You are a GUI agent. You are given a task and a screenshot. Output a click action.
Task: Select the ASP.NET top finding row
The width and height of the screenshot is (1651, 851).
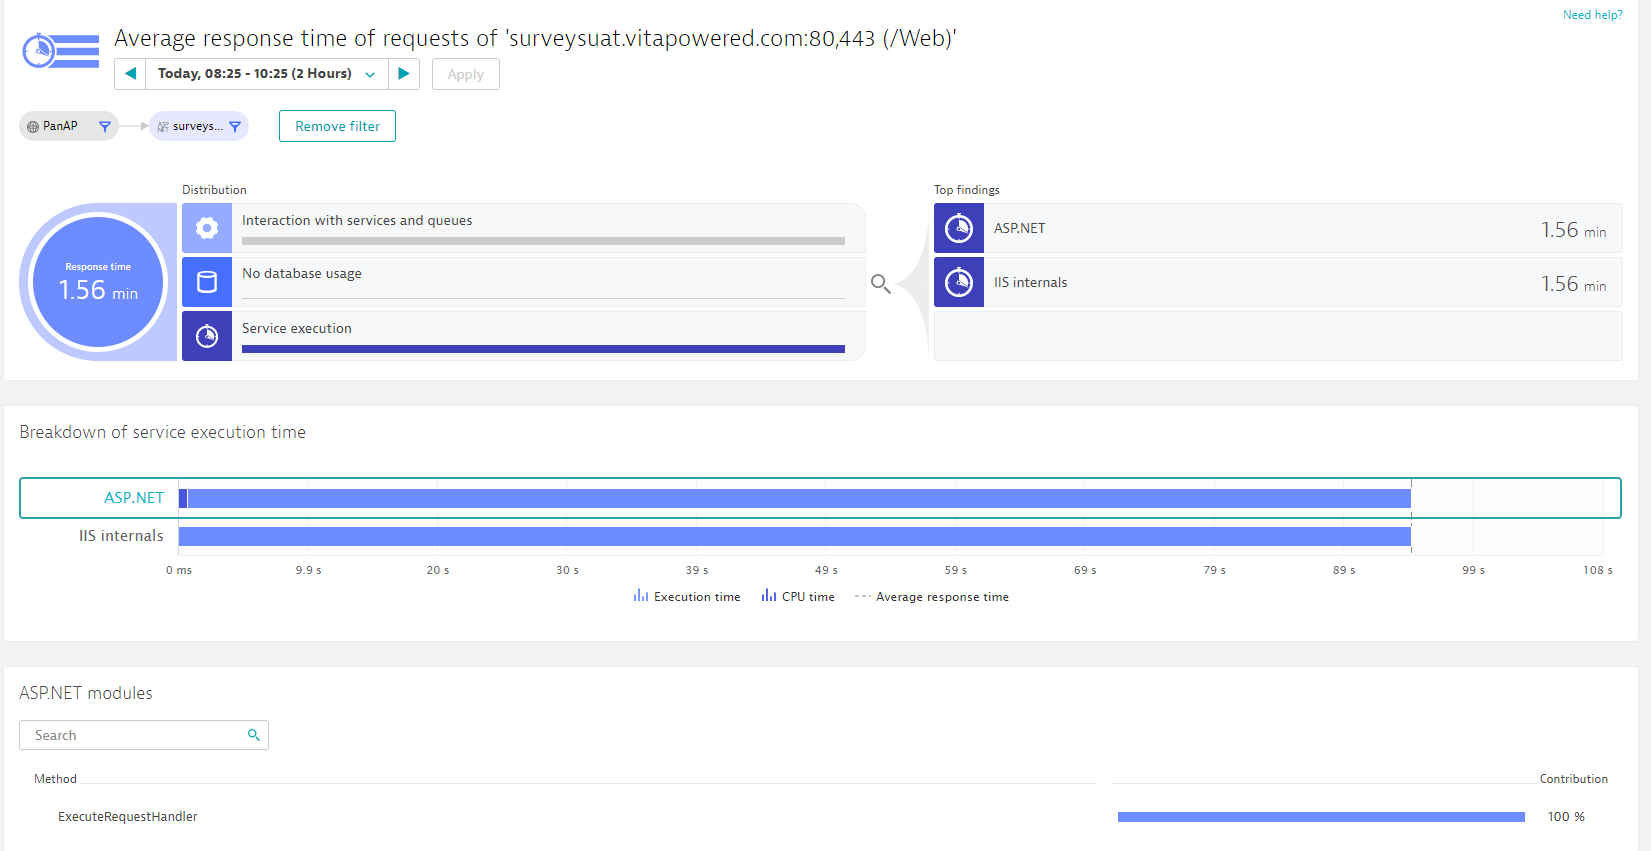1277,229
